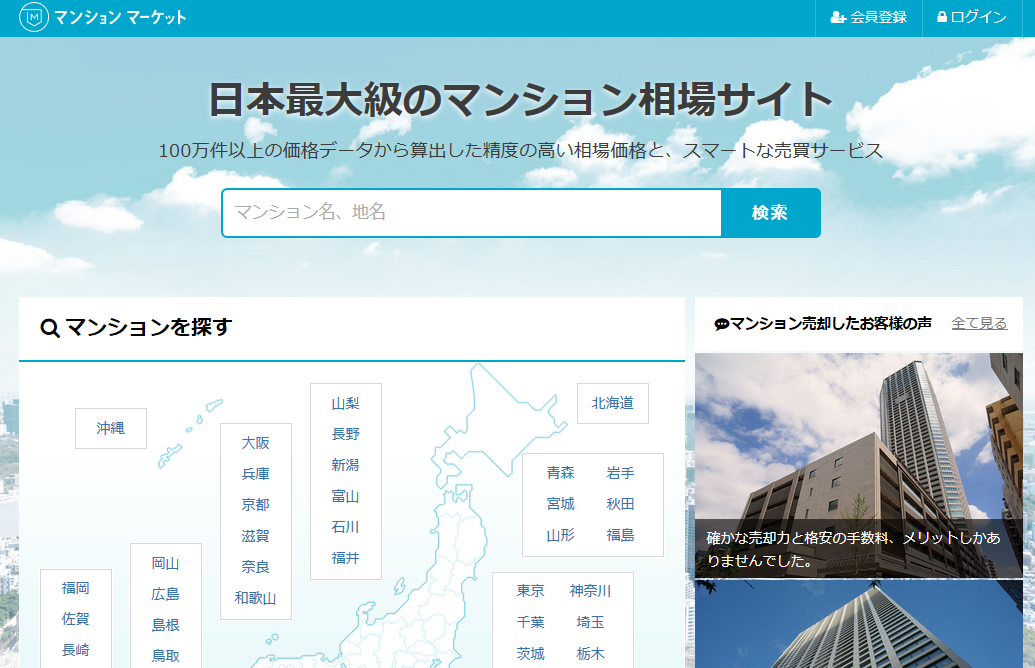Screen dimensions: 1035x668
Task: Choose 広島 prefecture
Action: pyautogui.click(x=165, y=594)
